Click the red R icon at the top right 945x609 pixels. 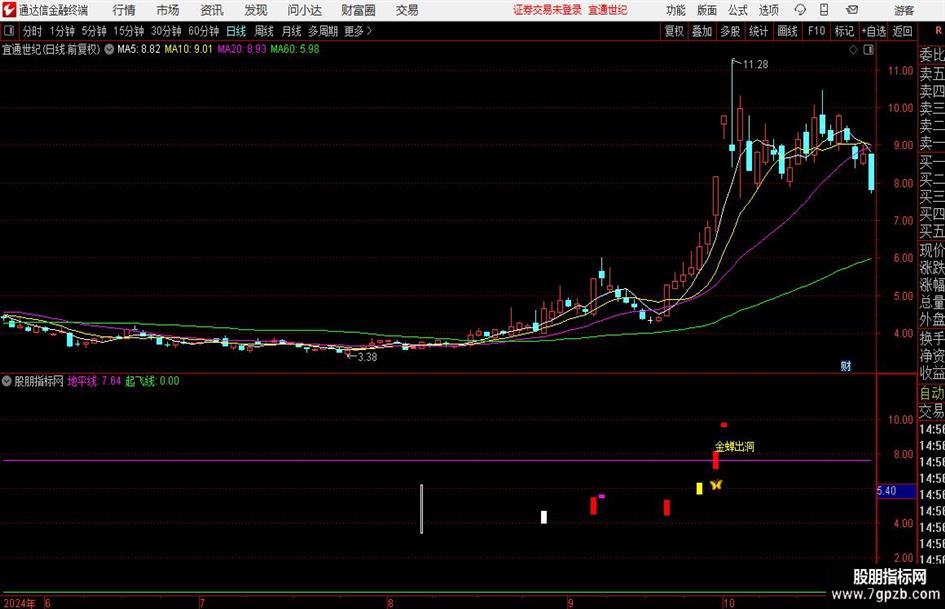click(x=938, y=31)
